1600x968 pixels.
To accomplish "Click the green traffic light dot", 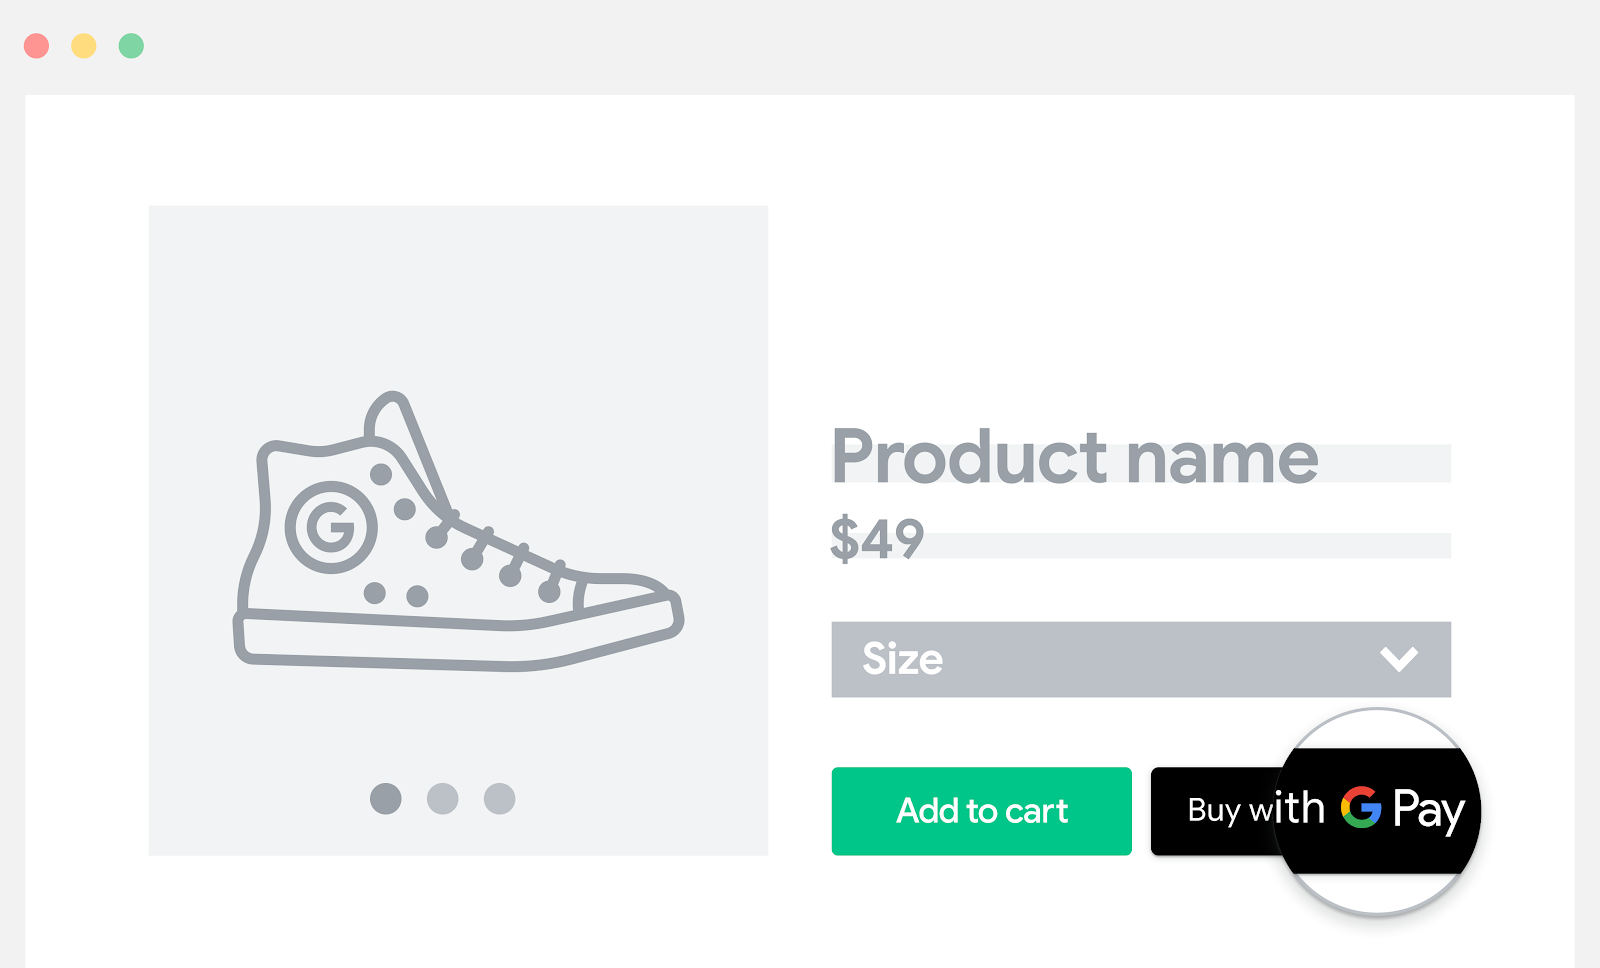I will (x=131, y=45).
